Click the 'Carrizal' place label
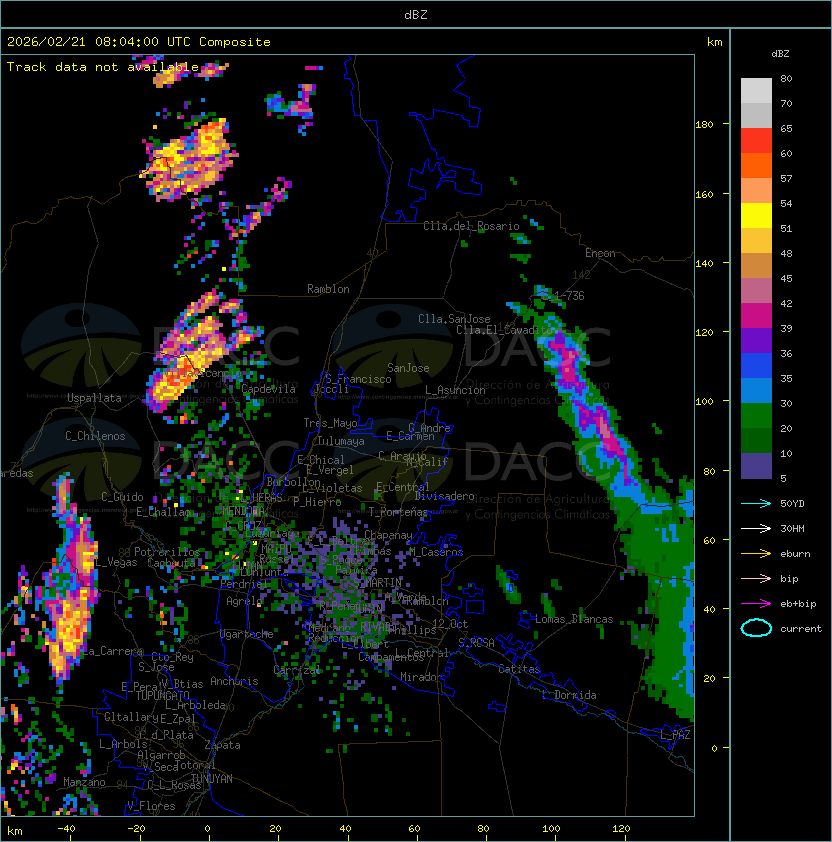The image size is (832, 842). (x=297, y=670)
